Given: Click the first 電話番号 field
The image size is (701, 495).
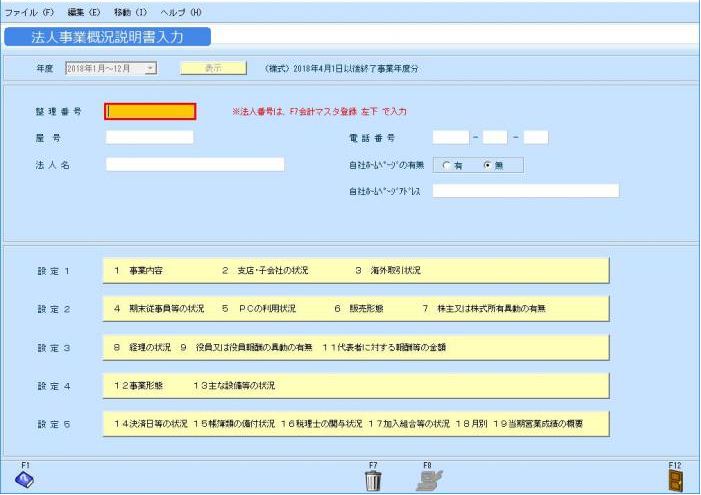Looking at the screenshot, I should coord(451,137).
